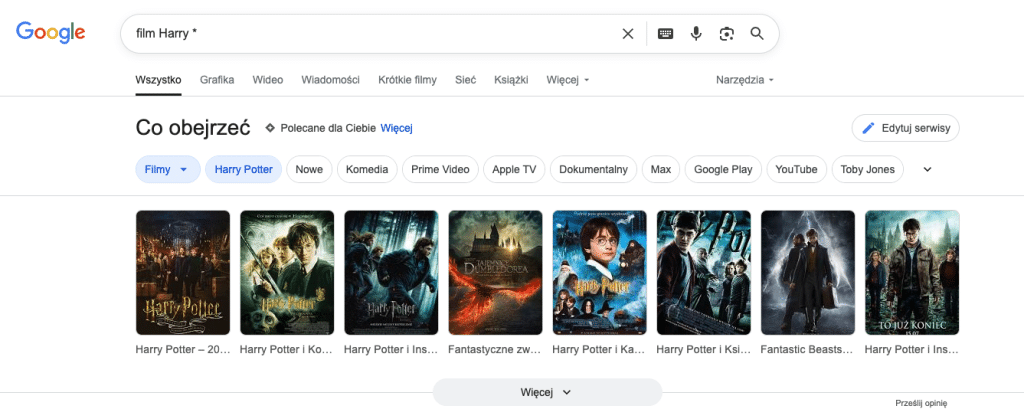1024x419 pixels.
Task: Toggle the YouTube filter chip
Action: tap(797, 170)
